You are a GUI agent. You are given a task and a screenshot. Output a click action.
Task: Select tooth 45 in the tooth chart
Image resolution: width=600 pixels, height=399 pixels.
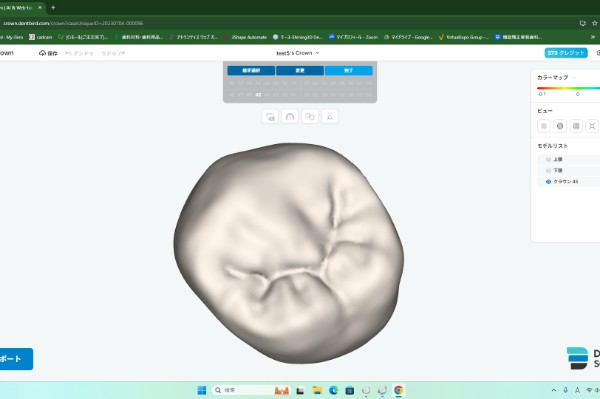tap(258, 95)
